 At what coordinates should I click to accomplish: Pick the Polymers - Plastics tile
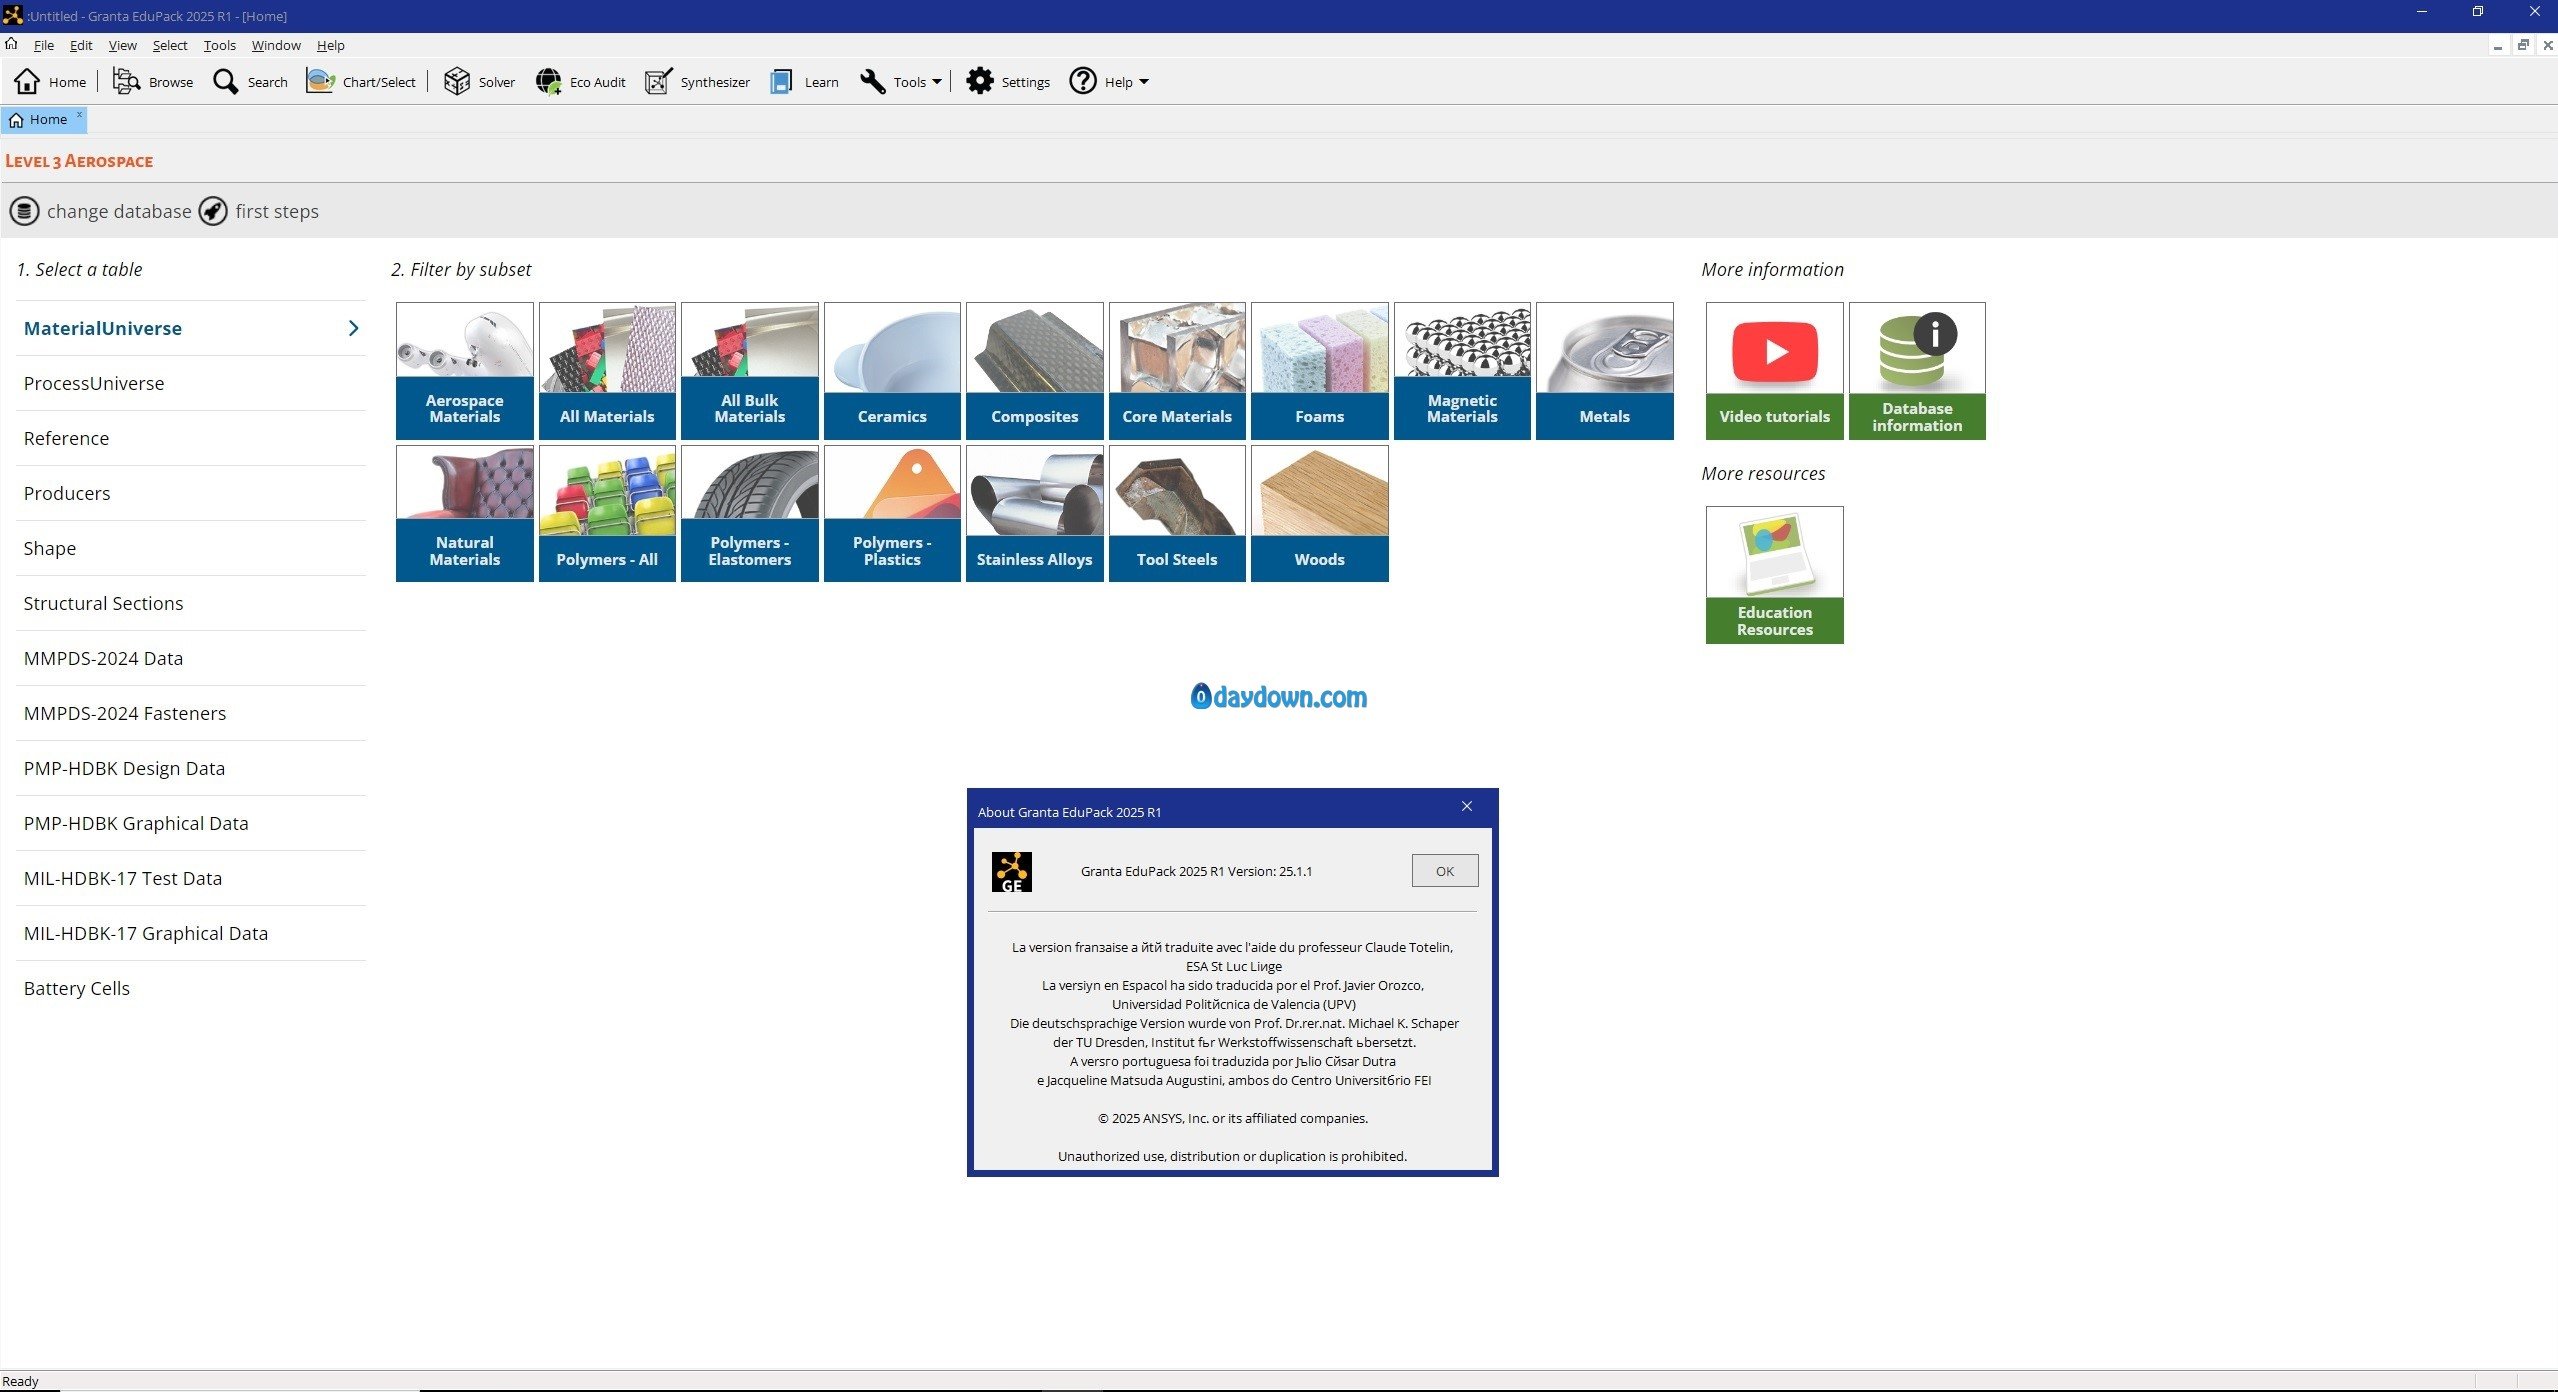pos(892,513)
